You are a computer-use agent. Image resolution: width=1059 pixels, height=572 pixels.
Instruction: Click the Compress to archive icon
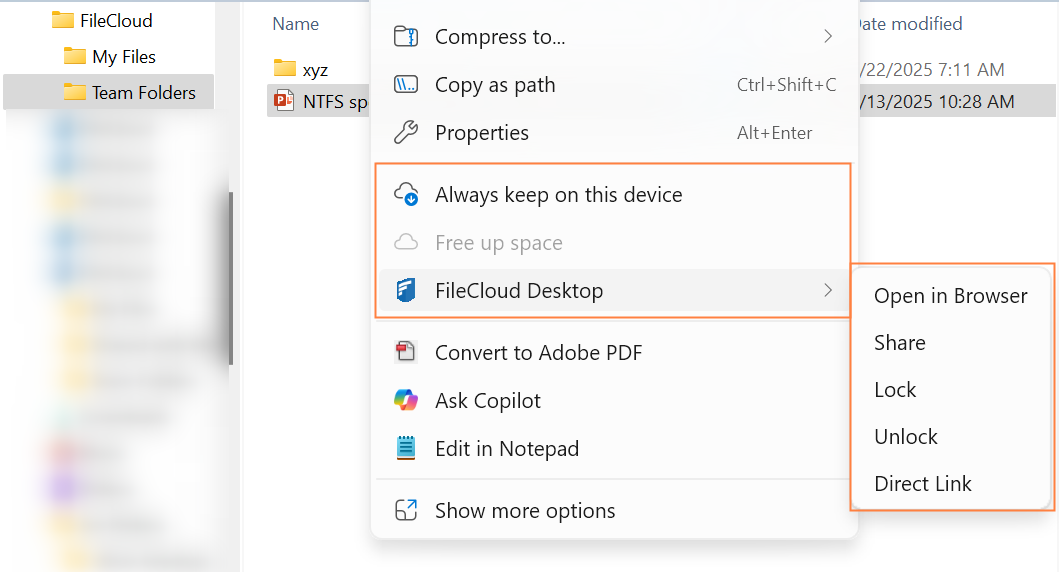[x=406, y=37]
